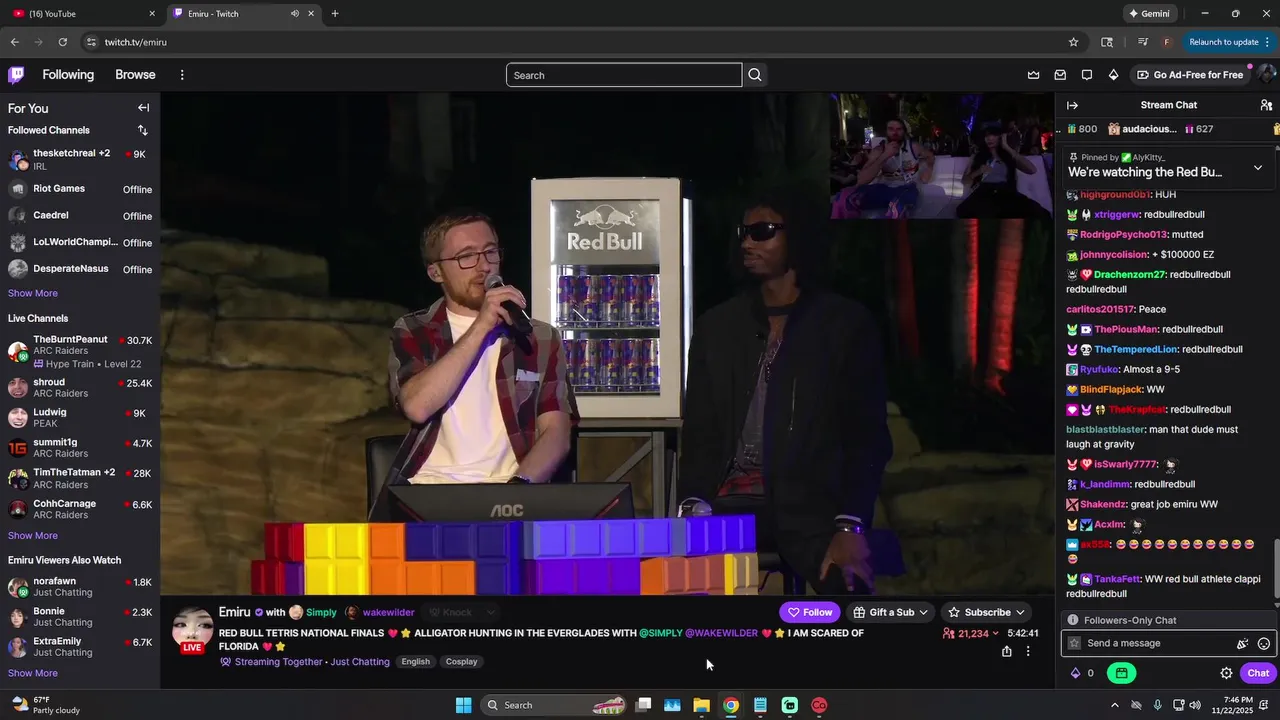
Task: Expand the 21,234 viewer count
Action: 970,634
